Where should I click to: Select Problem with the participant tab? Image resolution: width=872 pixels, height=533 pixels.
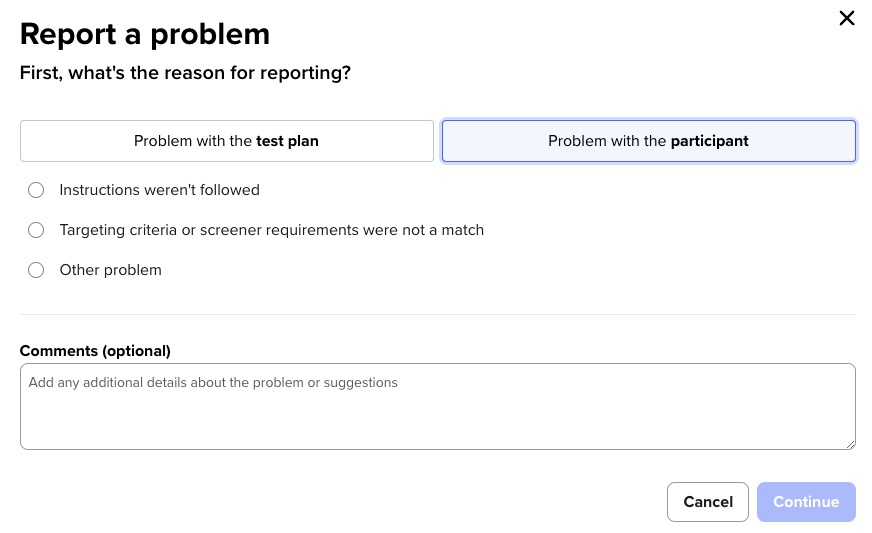pyautogui.click(x=648, y=141)
